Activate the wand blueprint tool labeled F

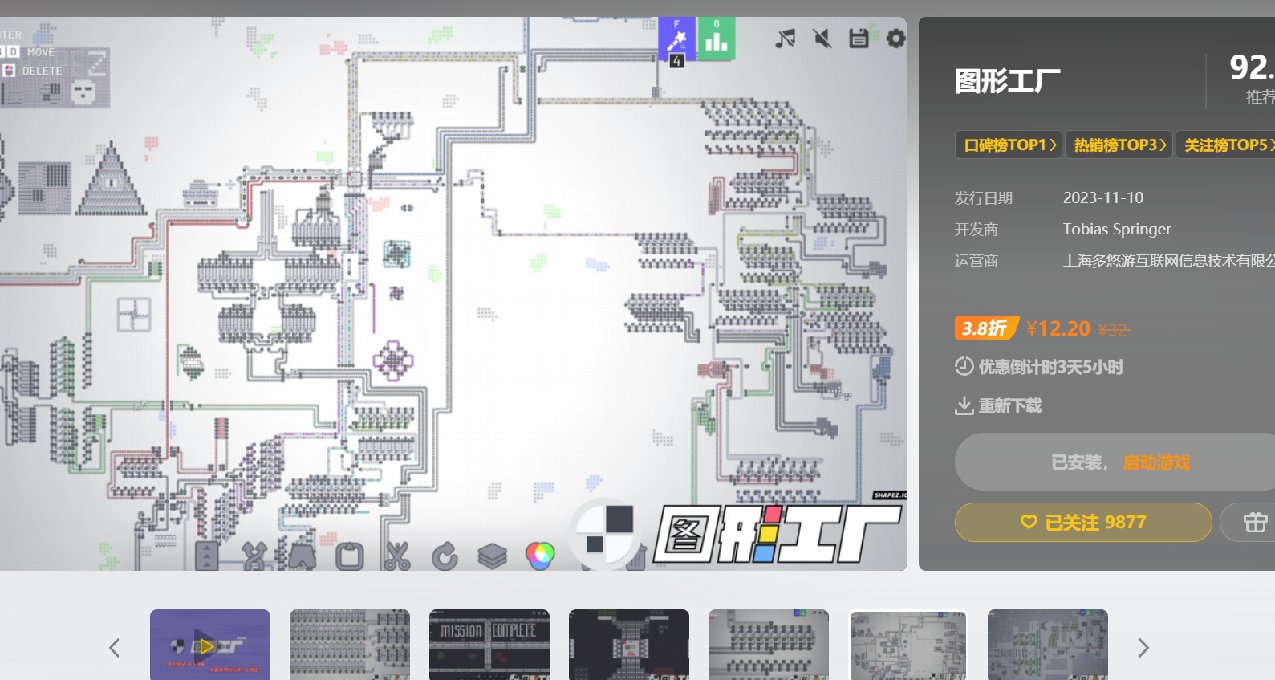click(x=677, y=38)
